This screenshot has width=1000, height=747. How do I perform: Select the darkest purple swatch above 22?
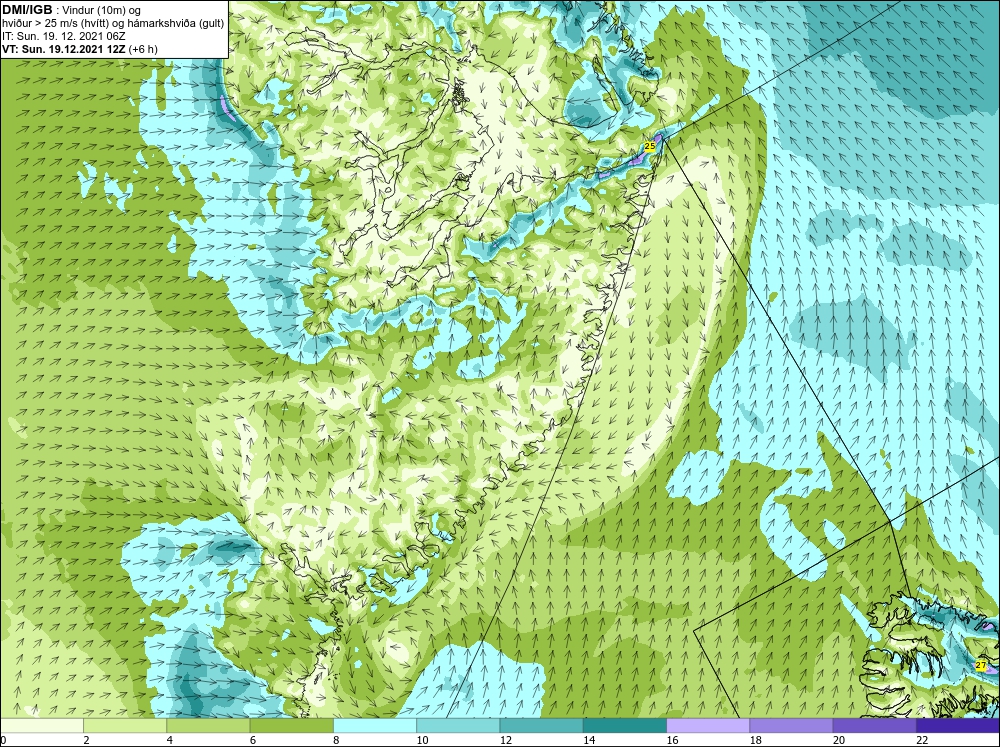[x=958, y=726]
